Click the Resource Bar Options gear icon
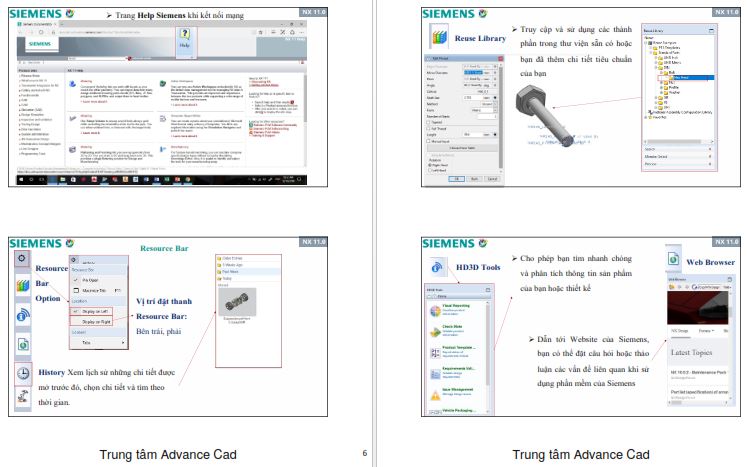This screenshot has width=747, height=467. tap(21, 258)
